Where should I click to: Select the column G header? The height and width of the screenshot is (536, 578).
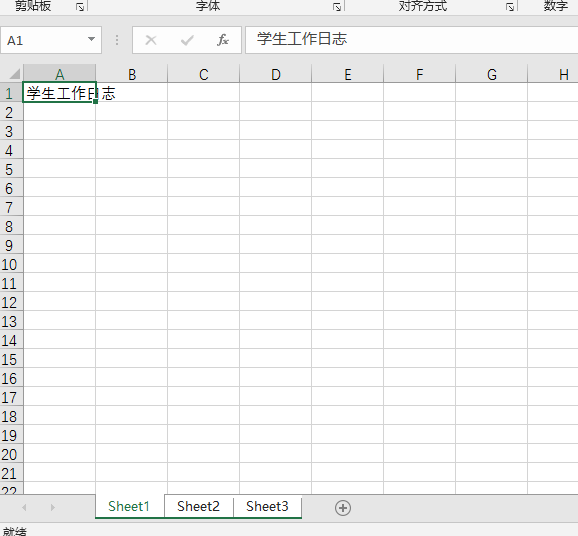tap(491, 74)
